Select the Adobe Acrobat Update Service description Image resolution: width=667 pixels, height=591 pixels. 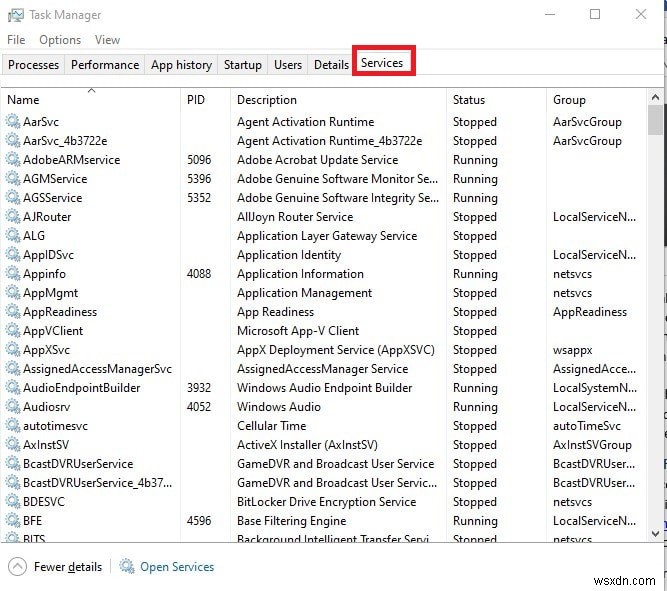point(317,160)
